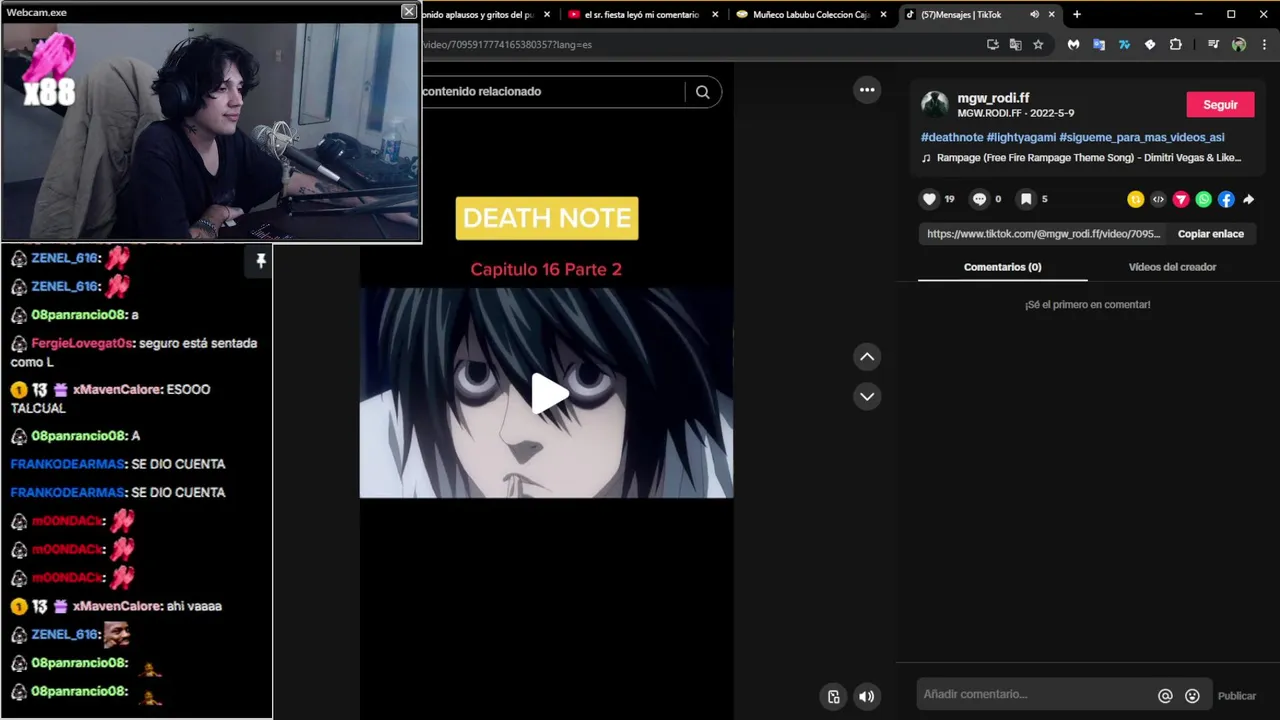
Task: Open the #sigueme_para_mas_videos_asi hashtag
Action: pos(1142,137)
